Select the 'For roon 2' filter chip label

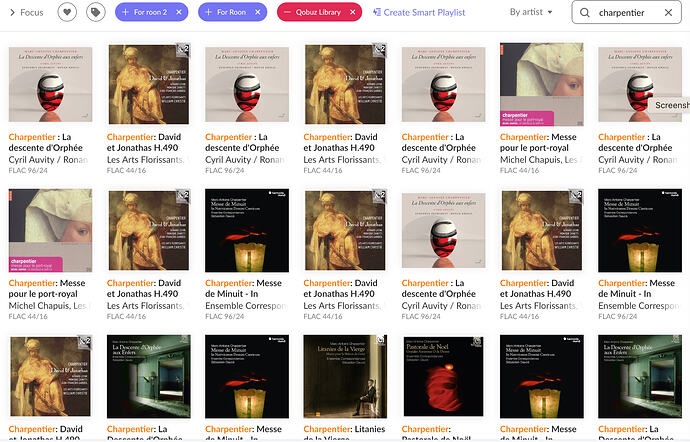(150, 12)
